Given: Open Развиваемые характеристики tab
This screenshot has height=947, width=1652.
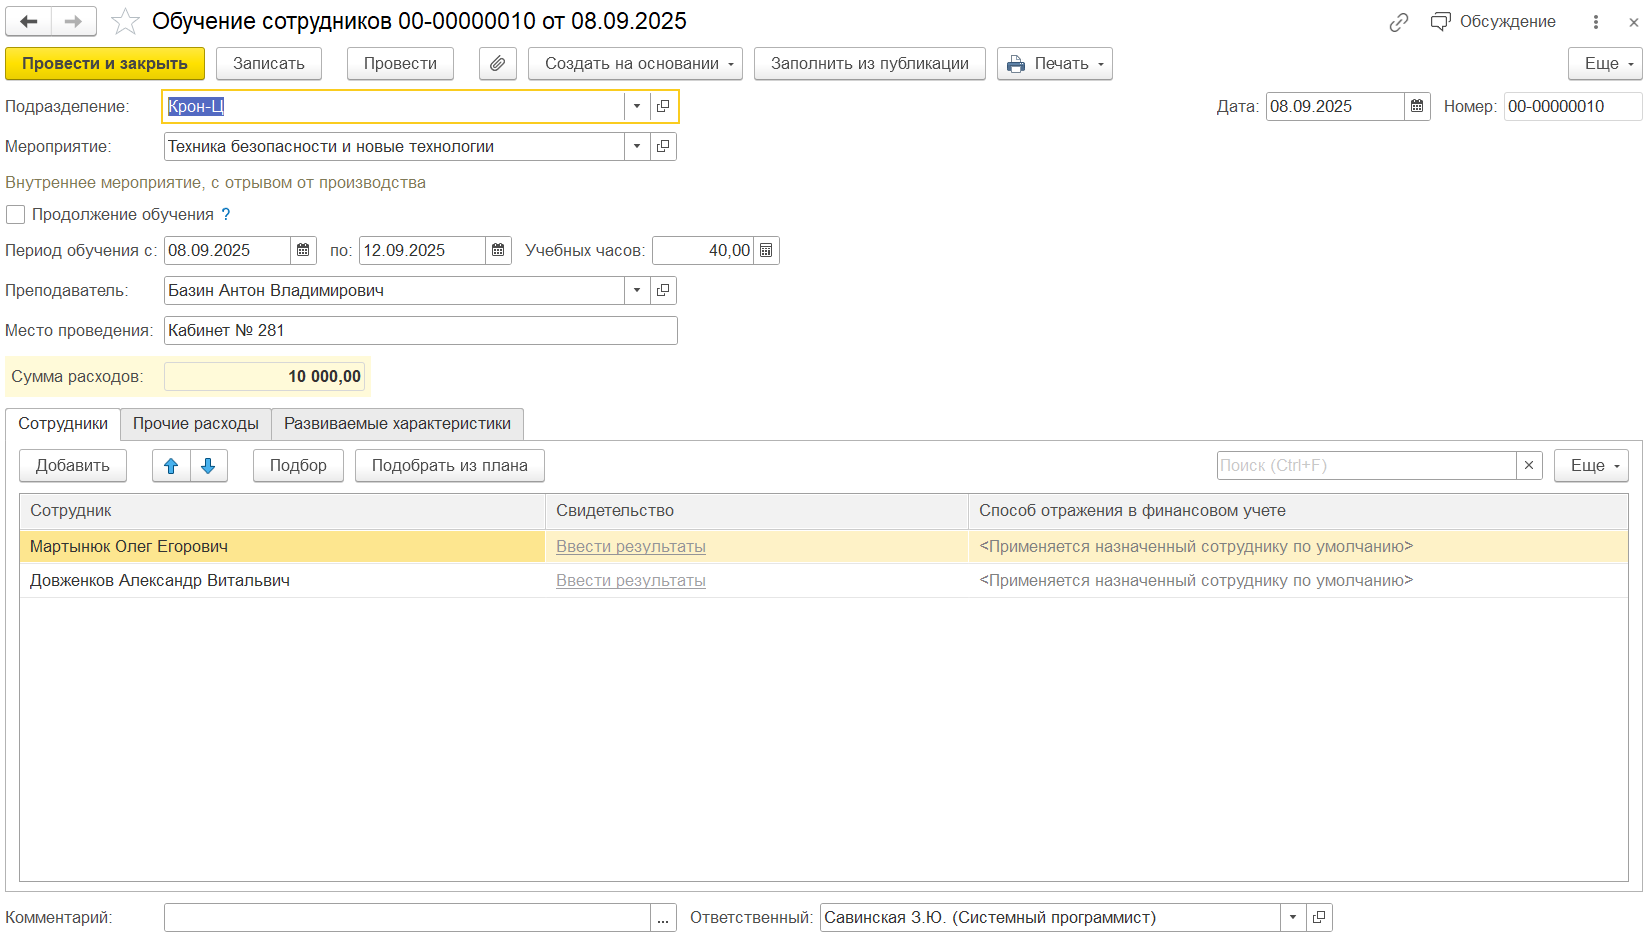Looking at the screenshot, I should [397, 424].
